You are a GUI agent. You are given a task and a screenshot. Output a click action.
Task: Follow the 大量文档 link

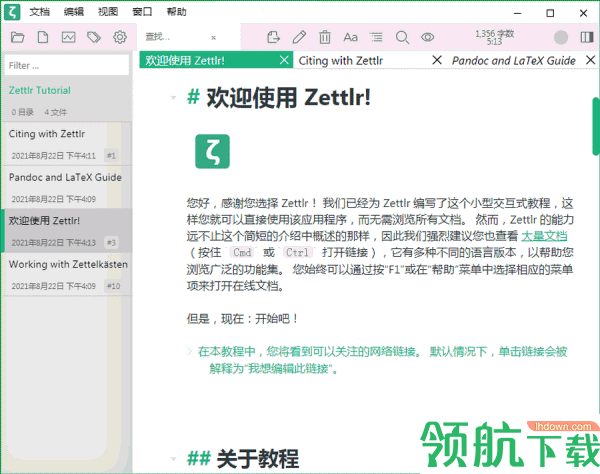pyautogui.click(x=544, y=236)
